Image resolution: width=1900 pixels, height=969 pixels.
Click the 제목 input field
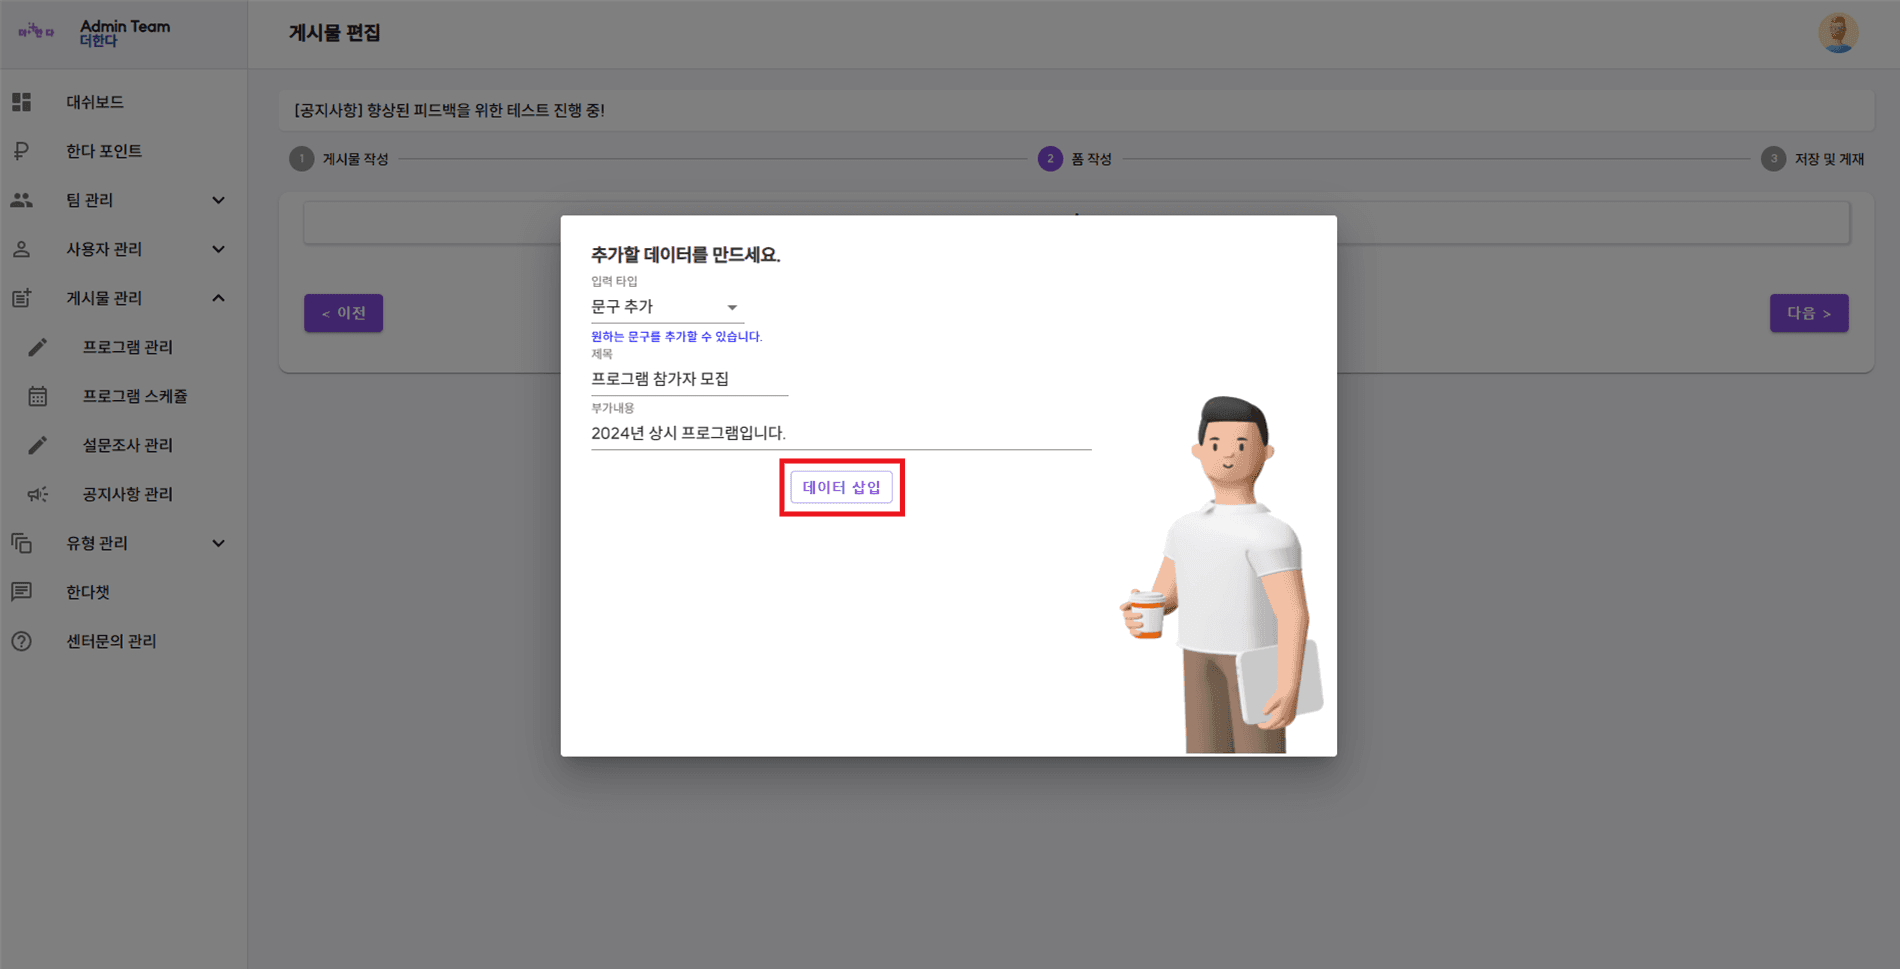point(689,379)
